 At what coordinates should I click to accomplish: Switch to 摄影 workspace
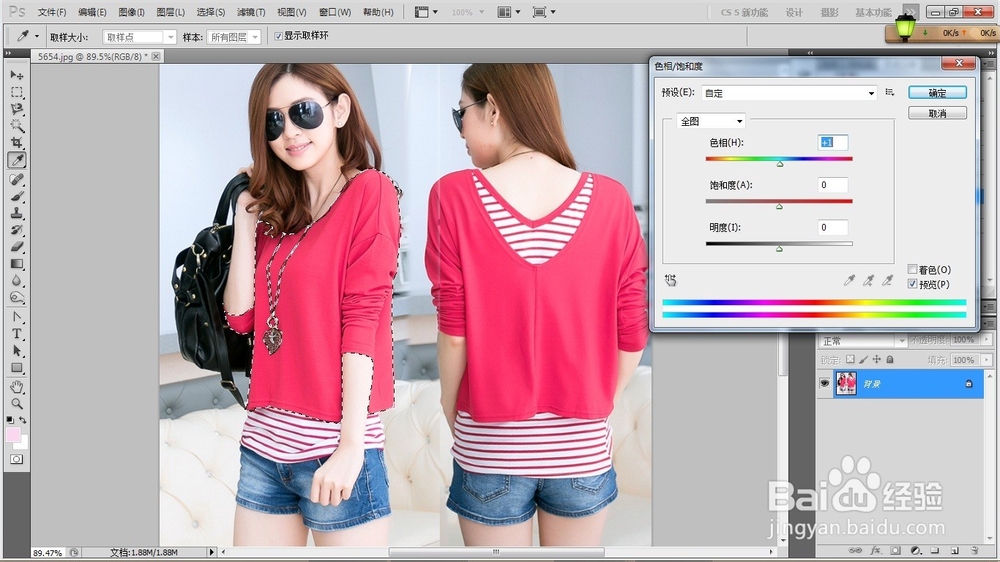pos(829,12)
